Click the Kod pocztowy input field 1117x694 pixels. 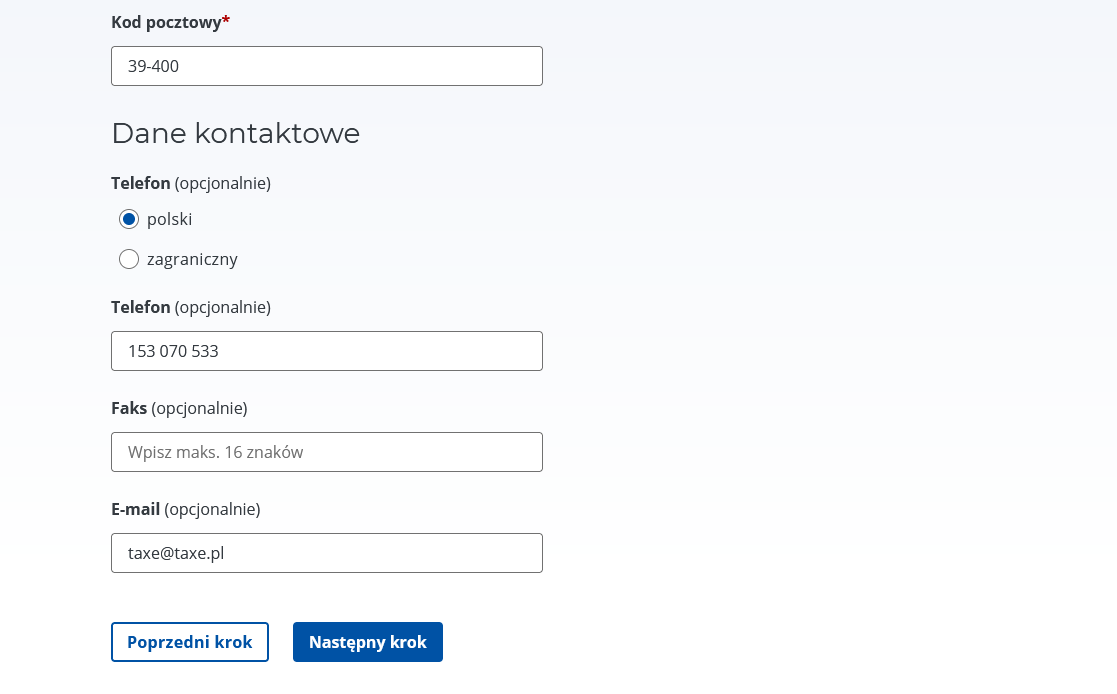[x=326, y=66]
